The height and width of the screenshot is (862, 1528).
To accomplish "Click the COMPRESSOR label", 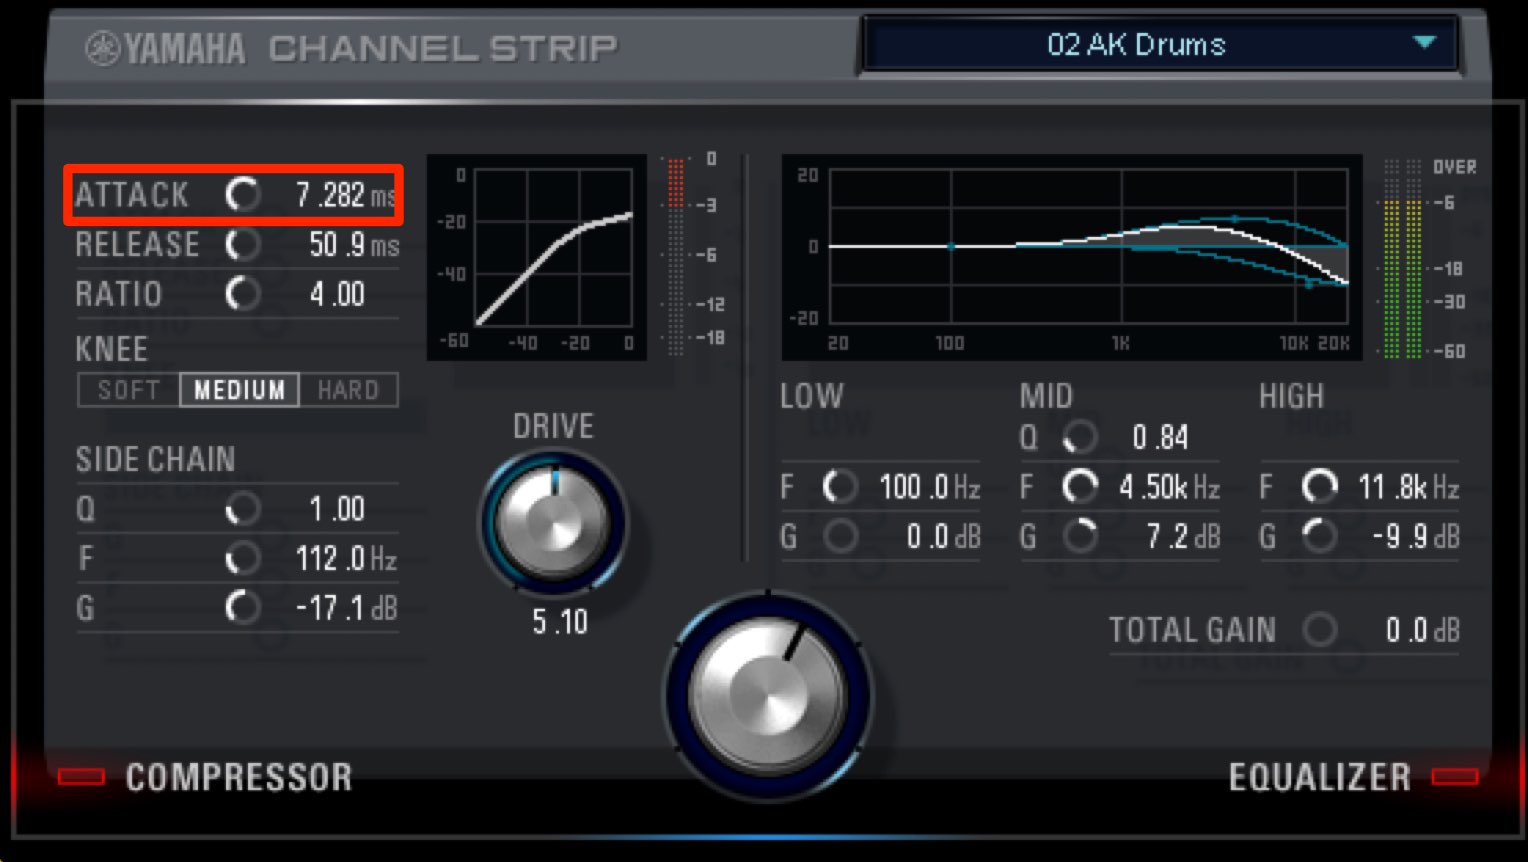I will [x=239, y=777].
